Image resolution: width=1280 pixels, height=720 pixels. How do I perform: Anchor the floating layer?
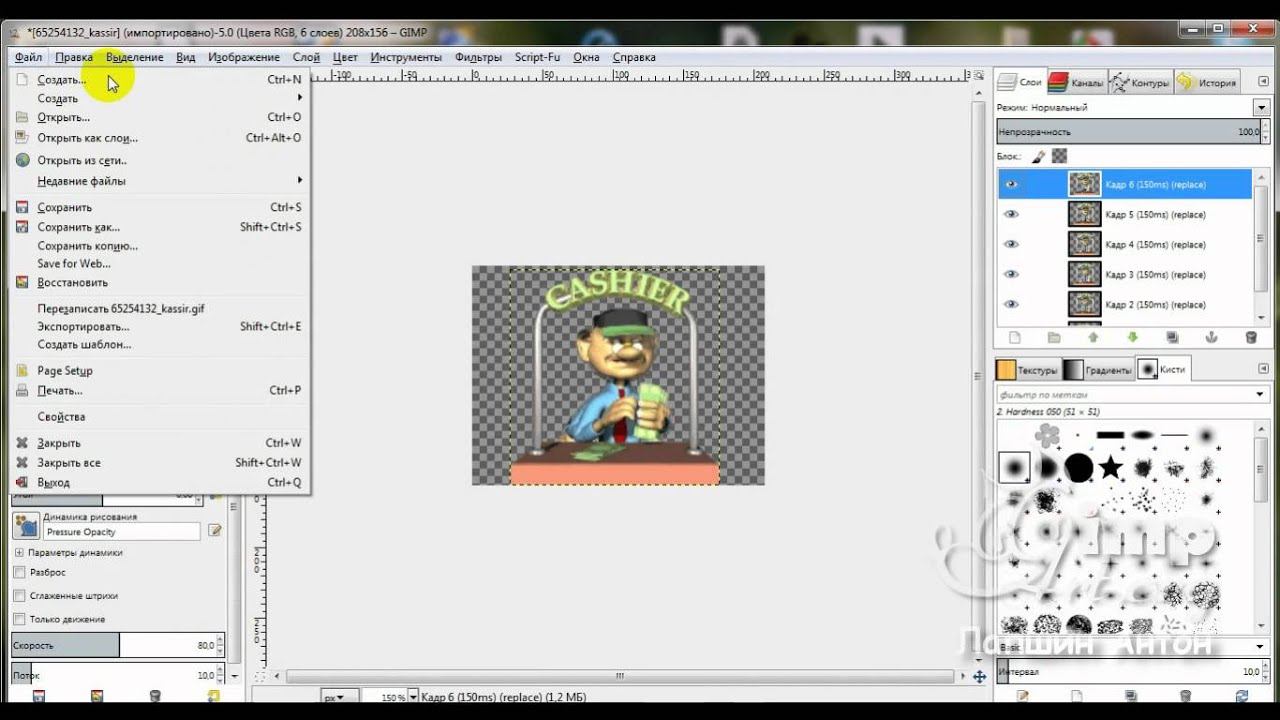pyautogui.click(x=1211, y=338)
